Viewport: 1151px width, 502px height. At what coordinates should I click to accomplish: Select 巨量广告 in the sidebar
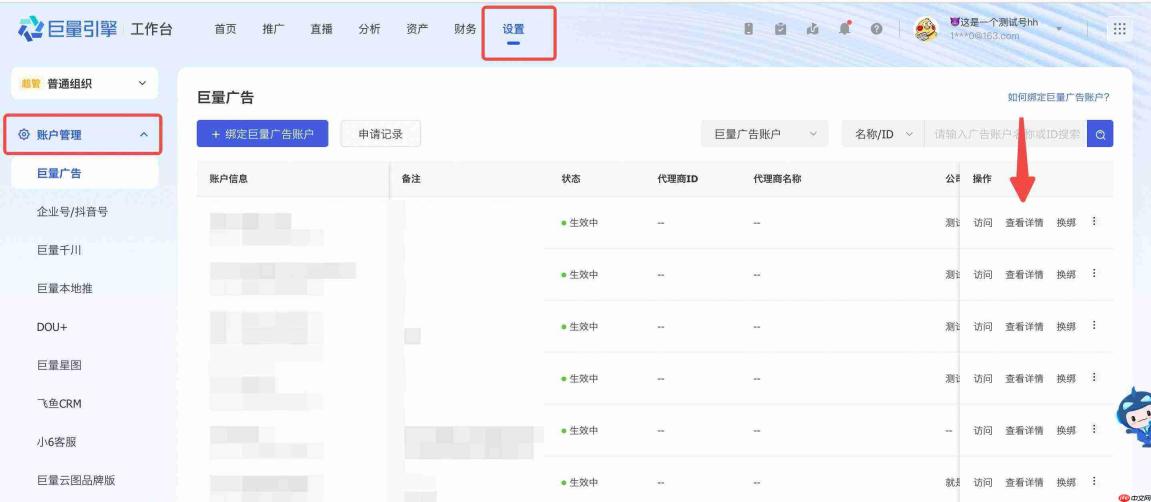point(84,174)
